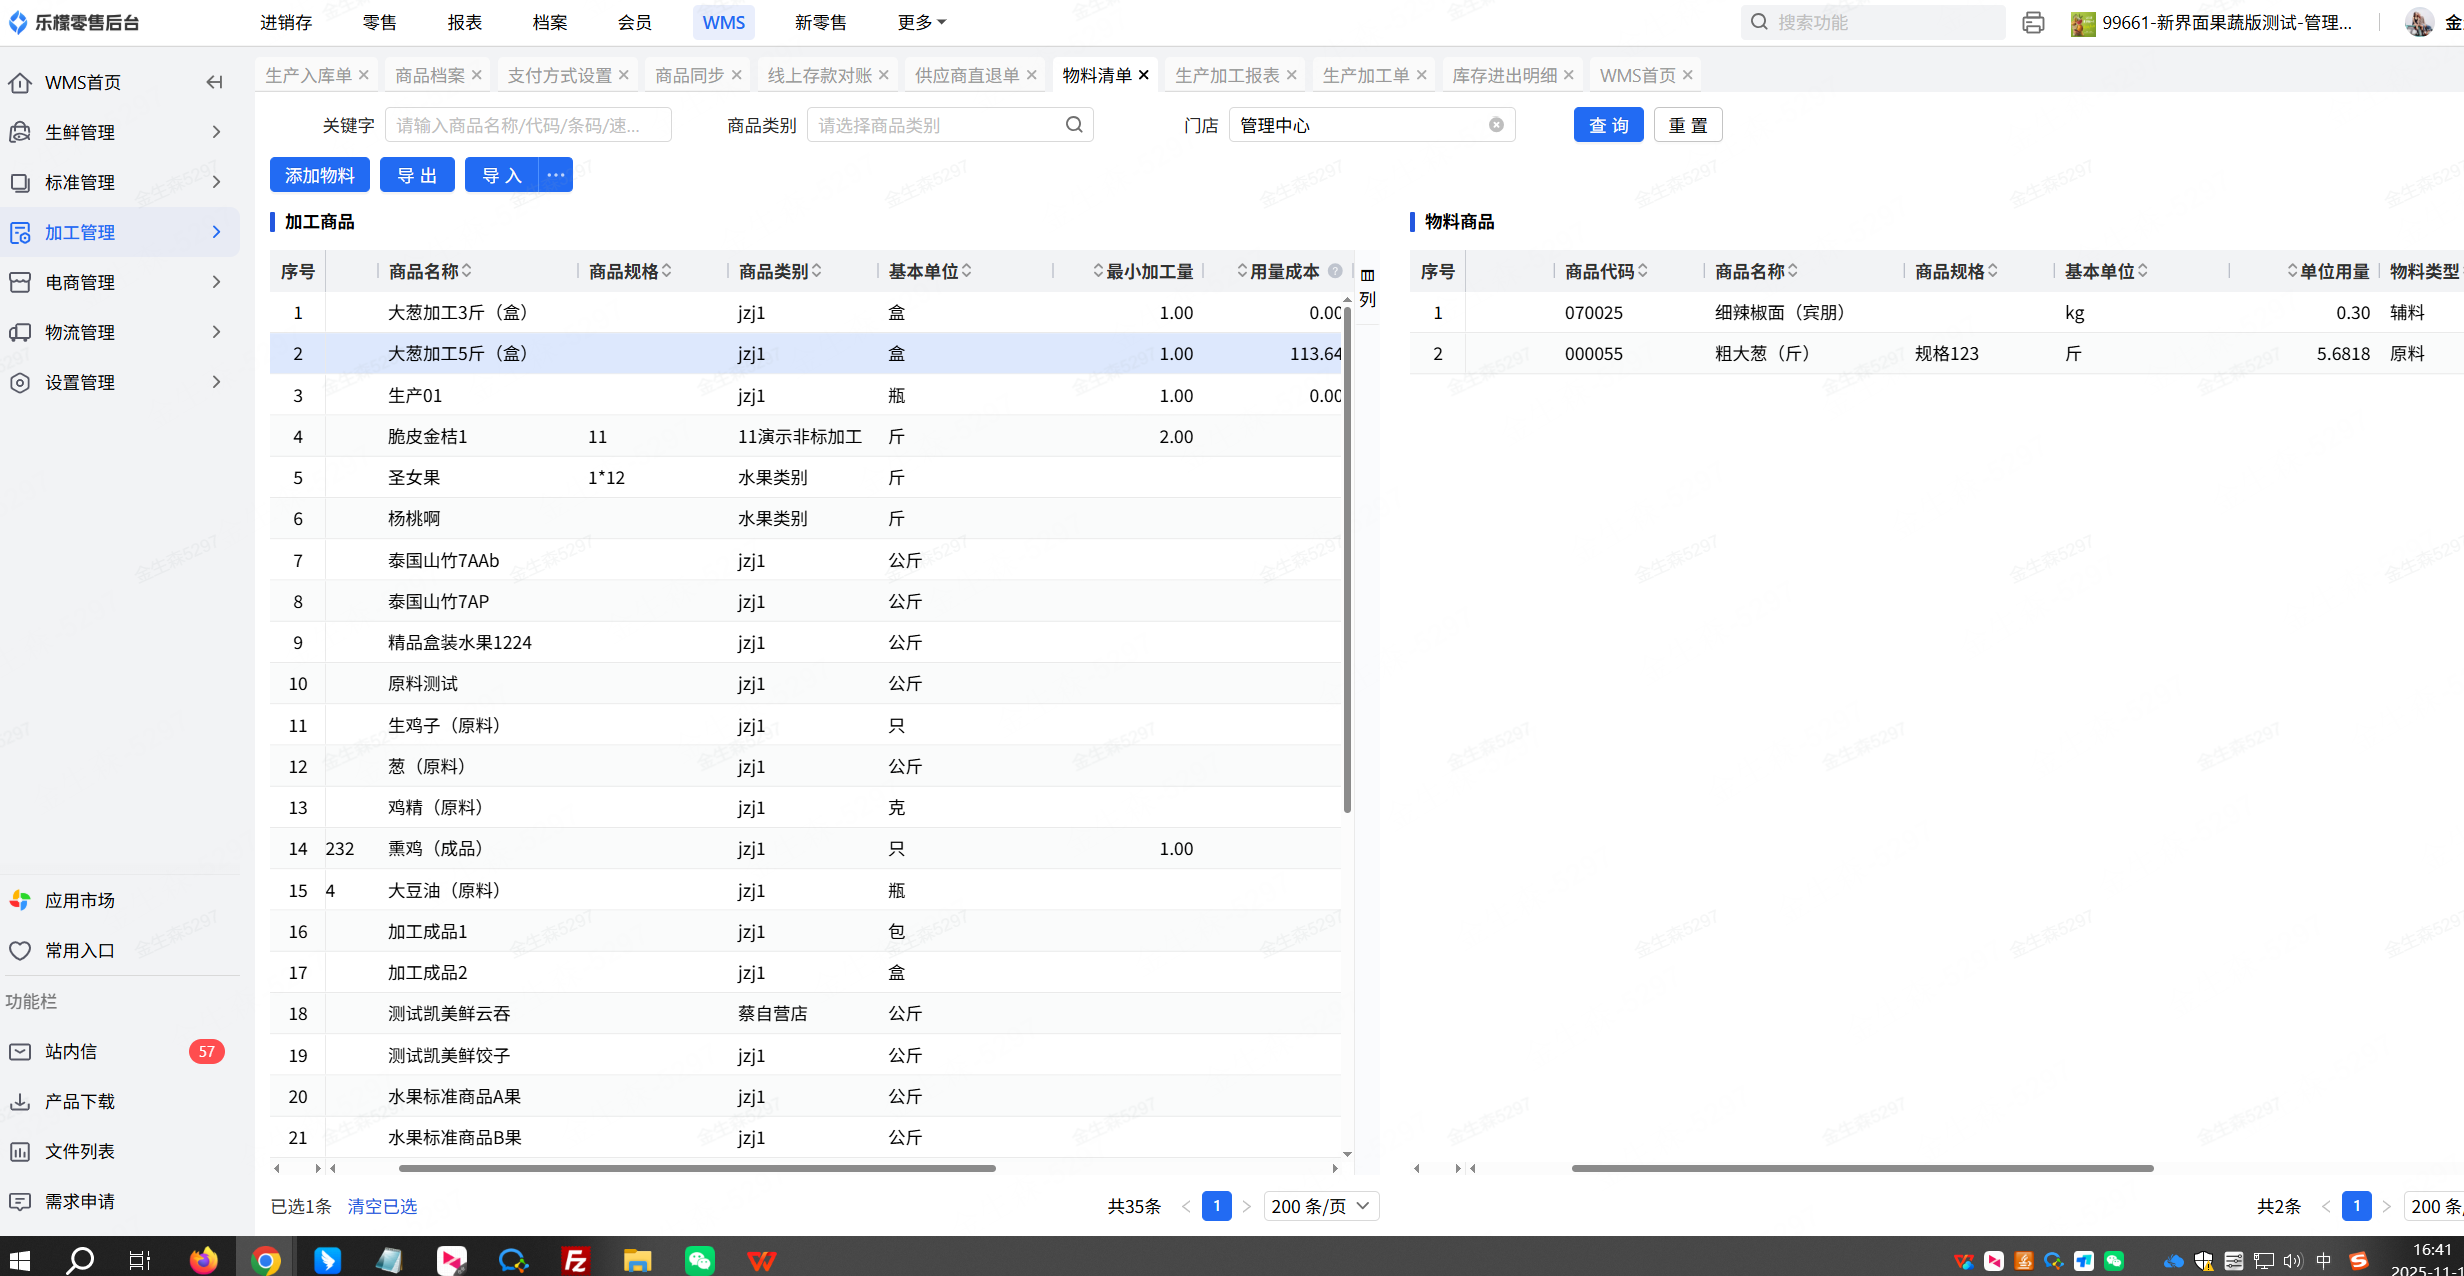Click the printer icon in top bar
This screenshot has height=1276, width=2464.
click(2033, 22)
